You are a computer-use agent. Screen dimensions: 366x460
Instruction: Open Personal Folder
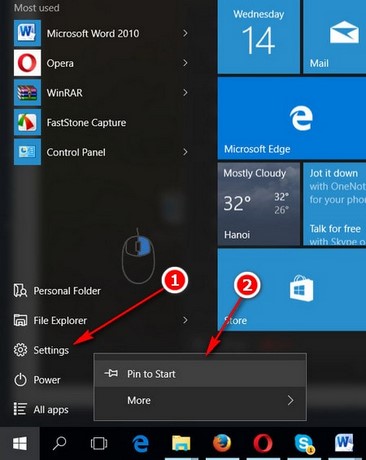pos(57,291)
